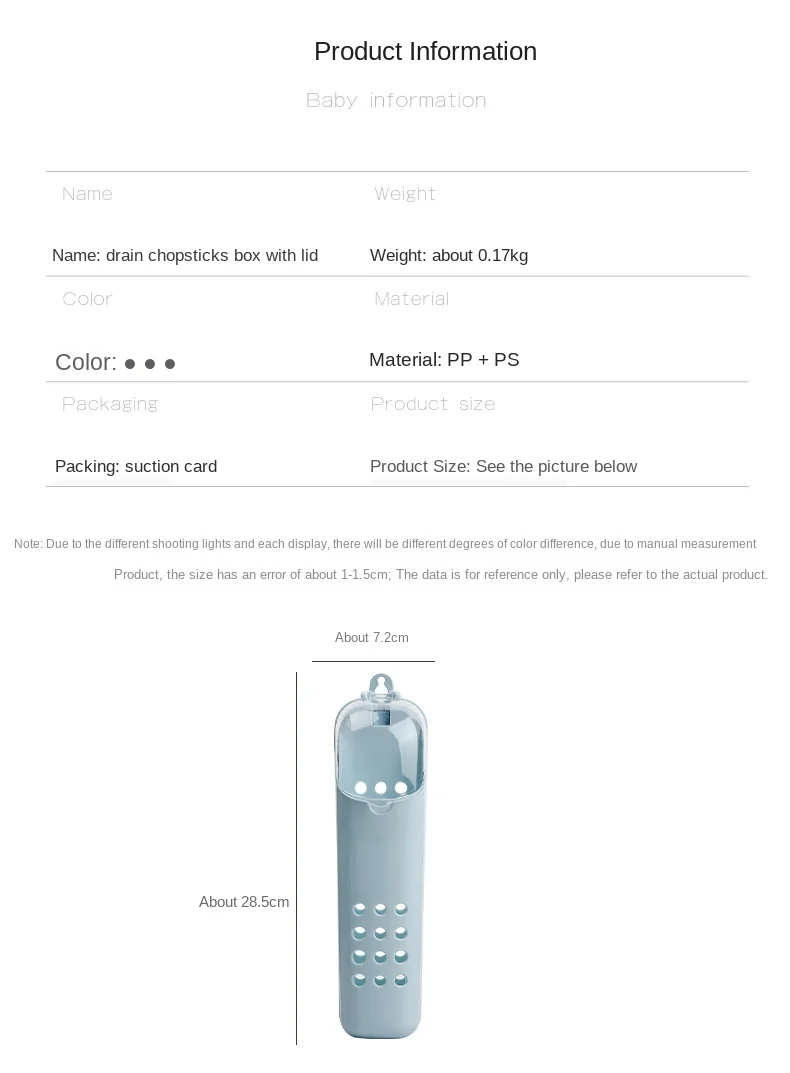Click the hanging hook on the box lid
Screen dimensions: 790x1073
tap(381, 686)
